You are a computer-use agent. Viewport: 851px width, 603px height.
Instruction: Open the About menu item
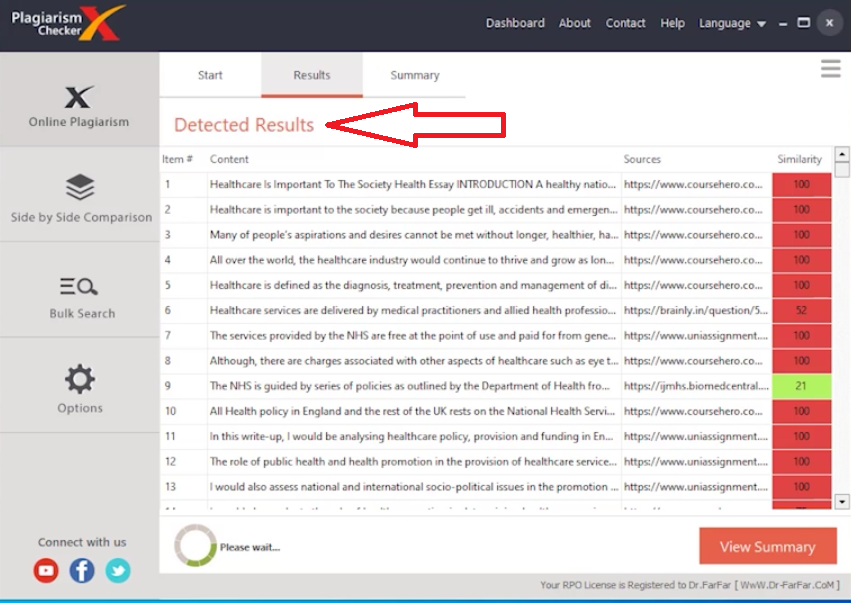point(575,23)
